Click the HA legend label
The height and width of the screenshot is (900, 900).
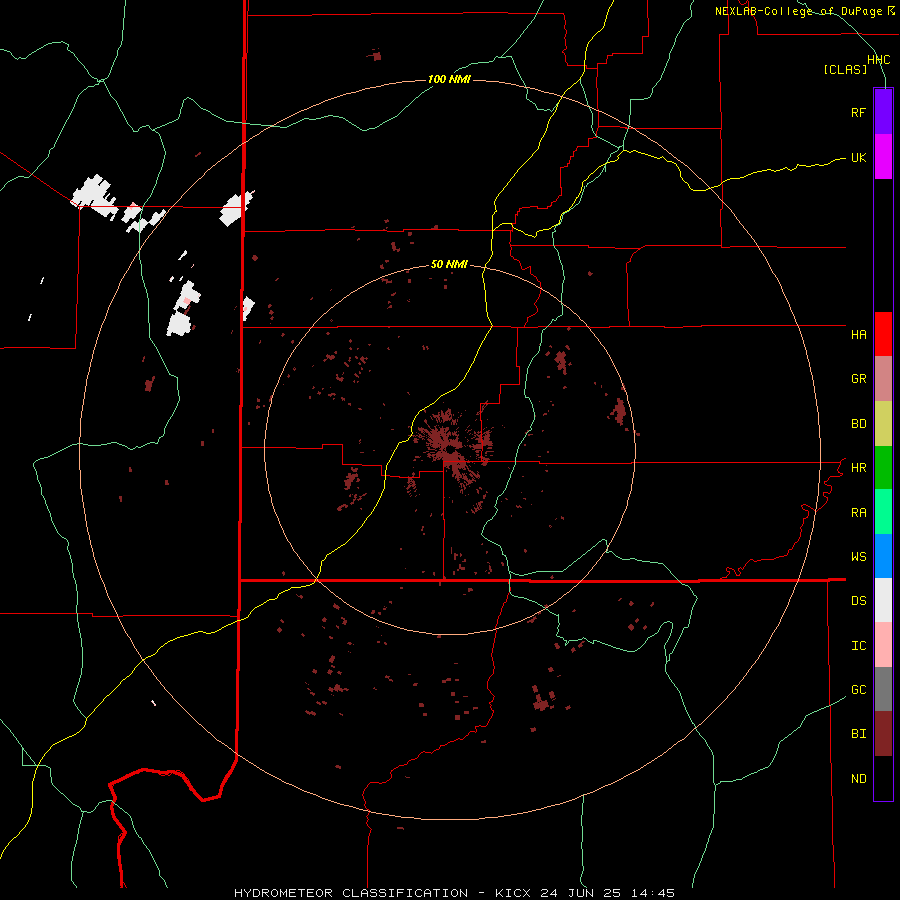point(858,334)
